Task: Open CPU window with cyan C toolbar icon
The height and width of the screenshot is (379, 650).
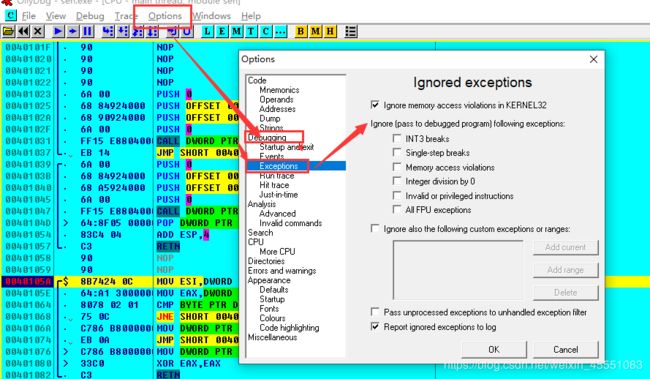Action: tap(266, 32)
